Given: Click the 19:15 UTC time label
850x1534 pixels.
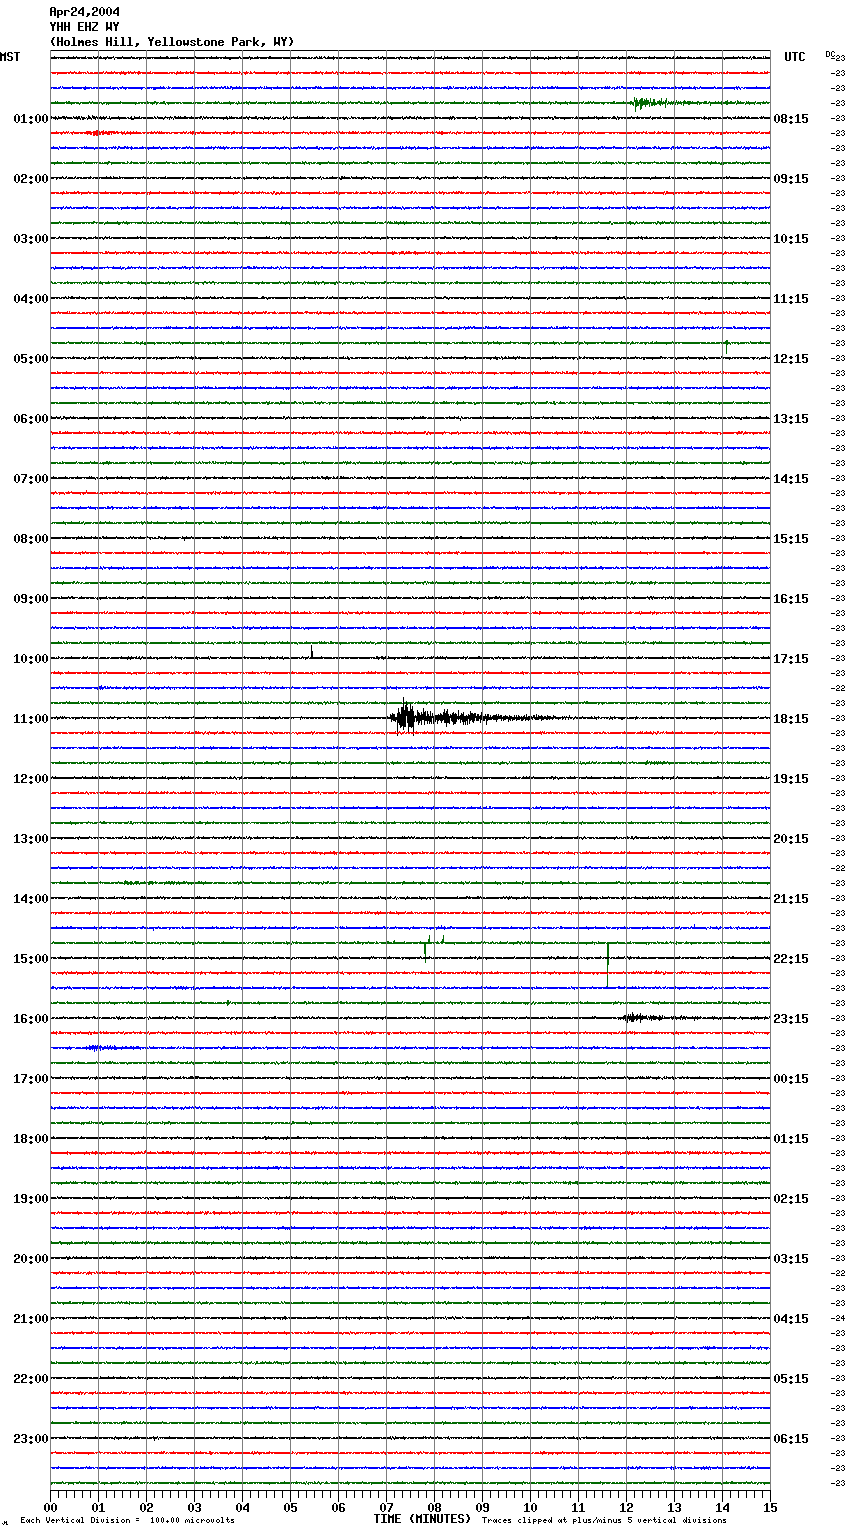Looking at the screenshot, I should pyautogui.click(x=791, y=779).
